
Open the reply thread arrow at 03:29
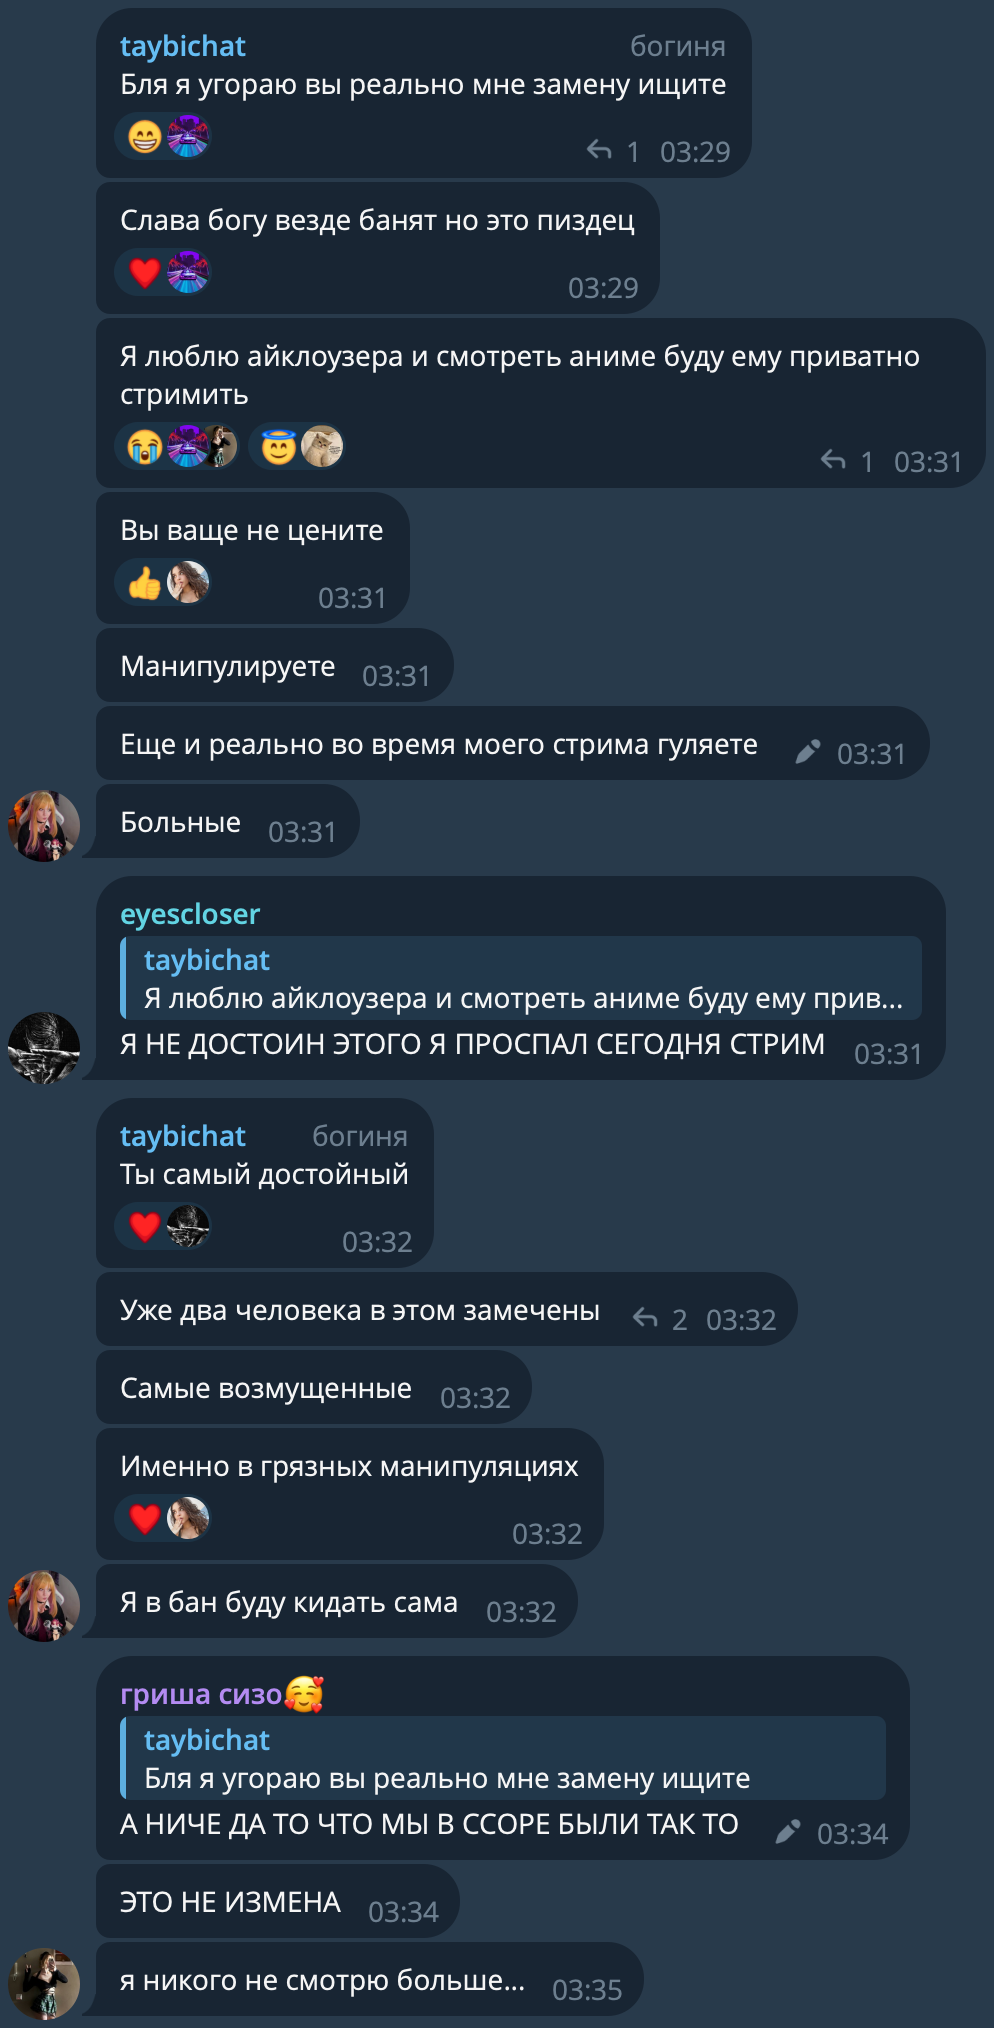[612, 151]
